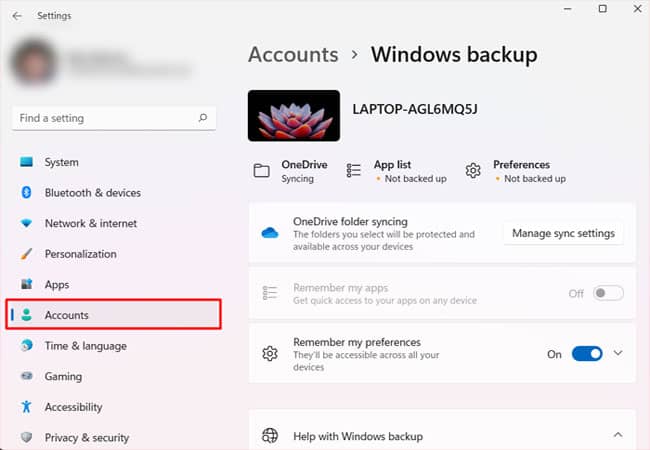The image size is (650, 450).
Task: Click the Find a setting search box
Action: pos(114,118)
